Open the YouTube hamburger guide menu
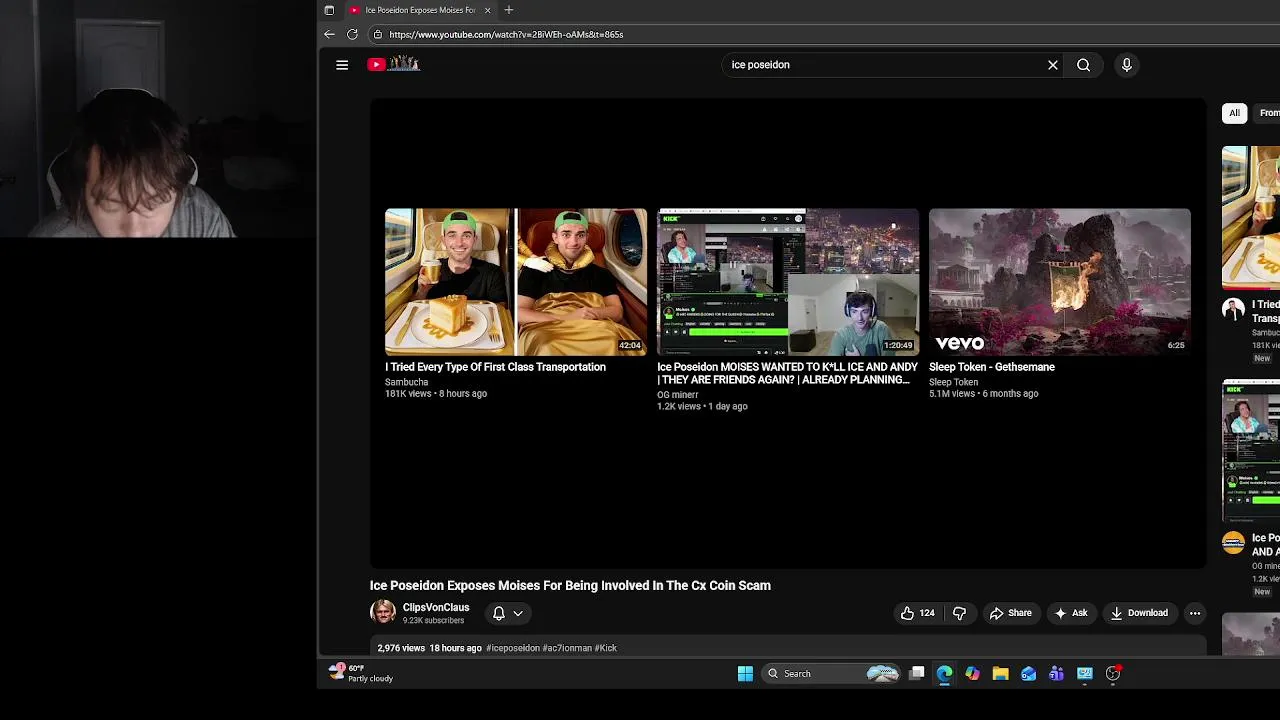The width and height of the screenshot is (1280, 720). point(342,65)
